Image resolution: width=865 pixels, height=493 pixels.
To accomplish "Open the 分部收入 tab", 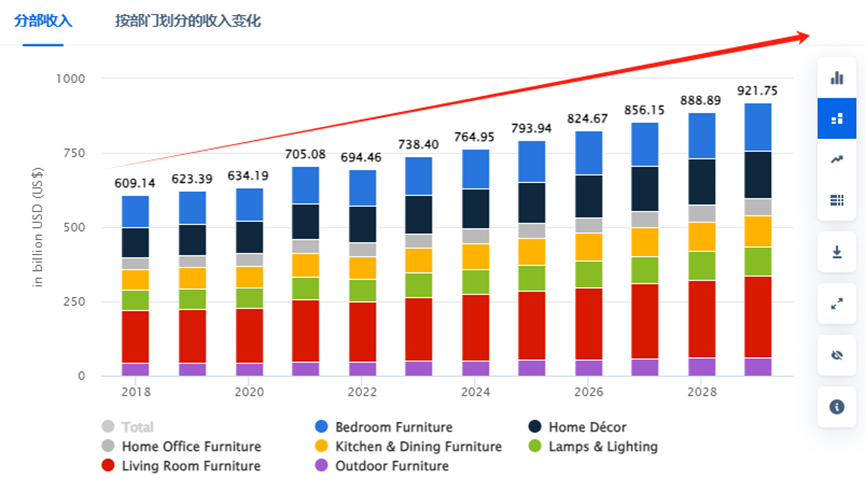I will (x=43, y=21).
